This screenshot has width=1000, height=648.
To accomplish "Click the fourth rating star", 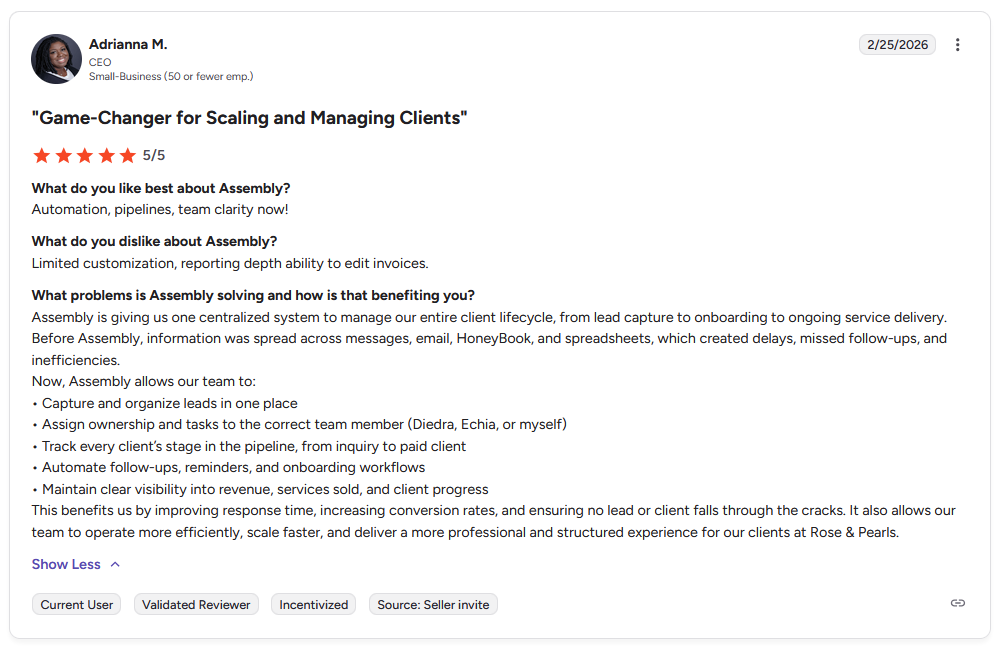I will coord(106,155).
